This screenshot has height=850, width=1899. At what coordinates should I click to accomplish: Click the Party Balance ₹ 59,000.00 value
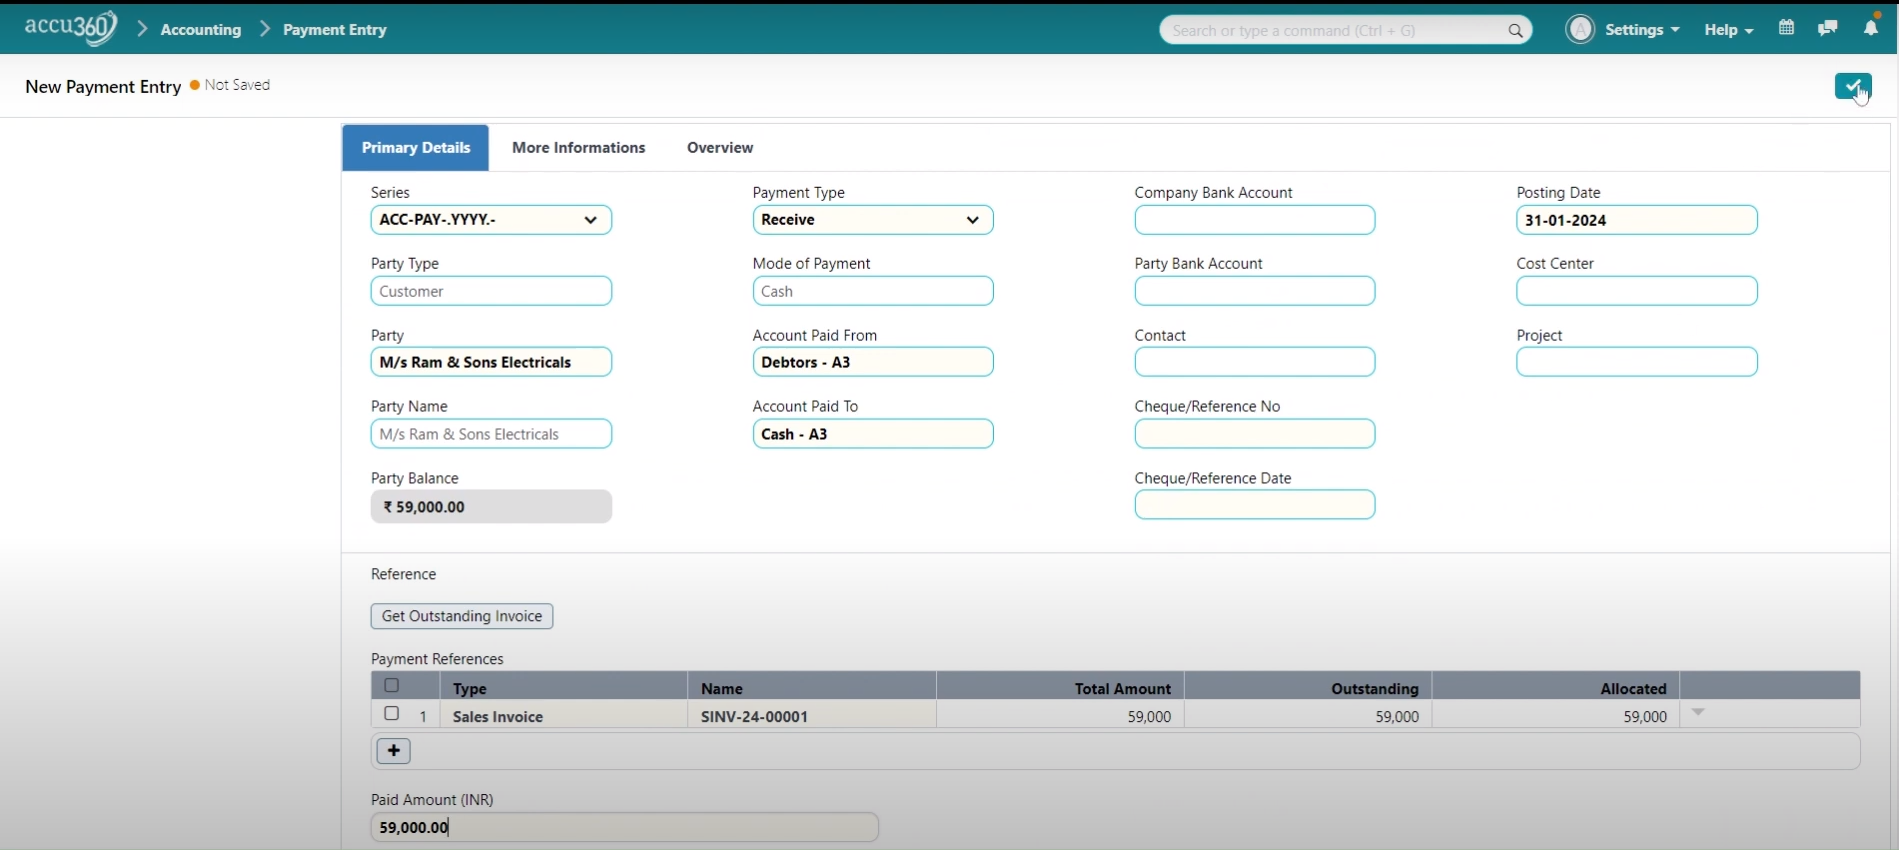pyautogui.click(x=491, y=507)
